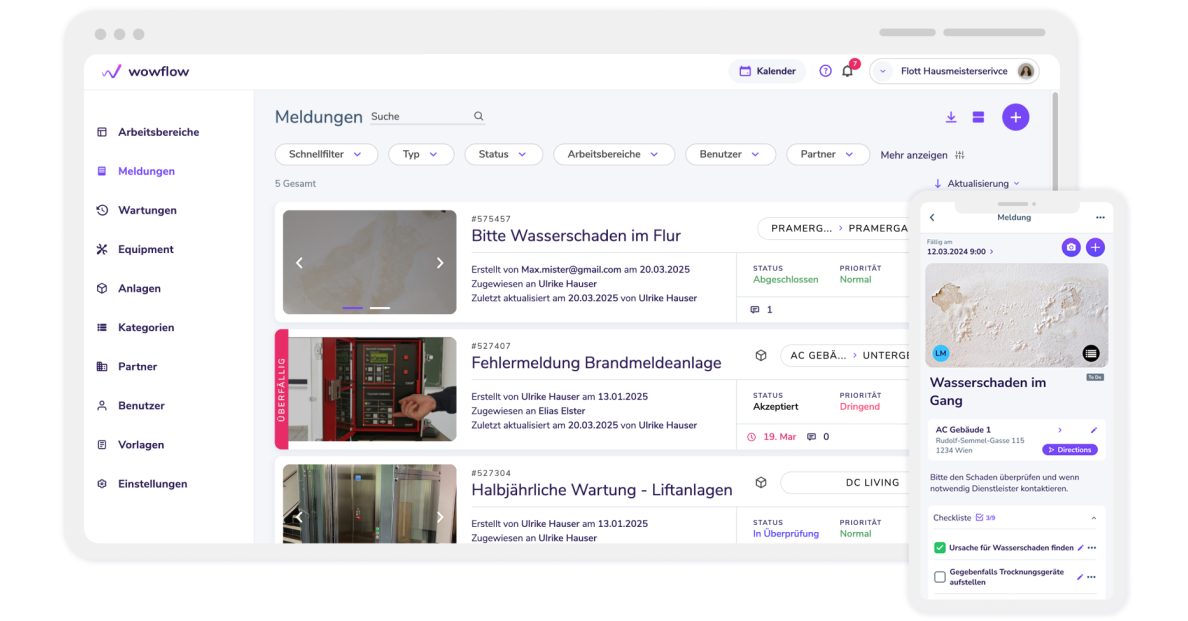
Task: Click the search magnifier icon
Action: coord(479,116)
